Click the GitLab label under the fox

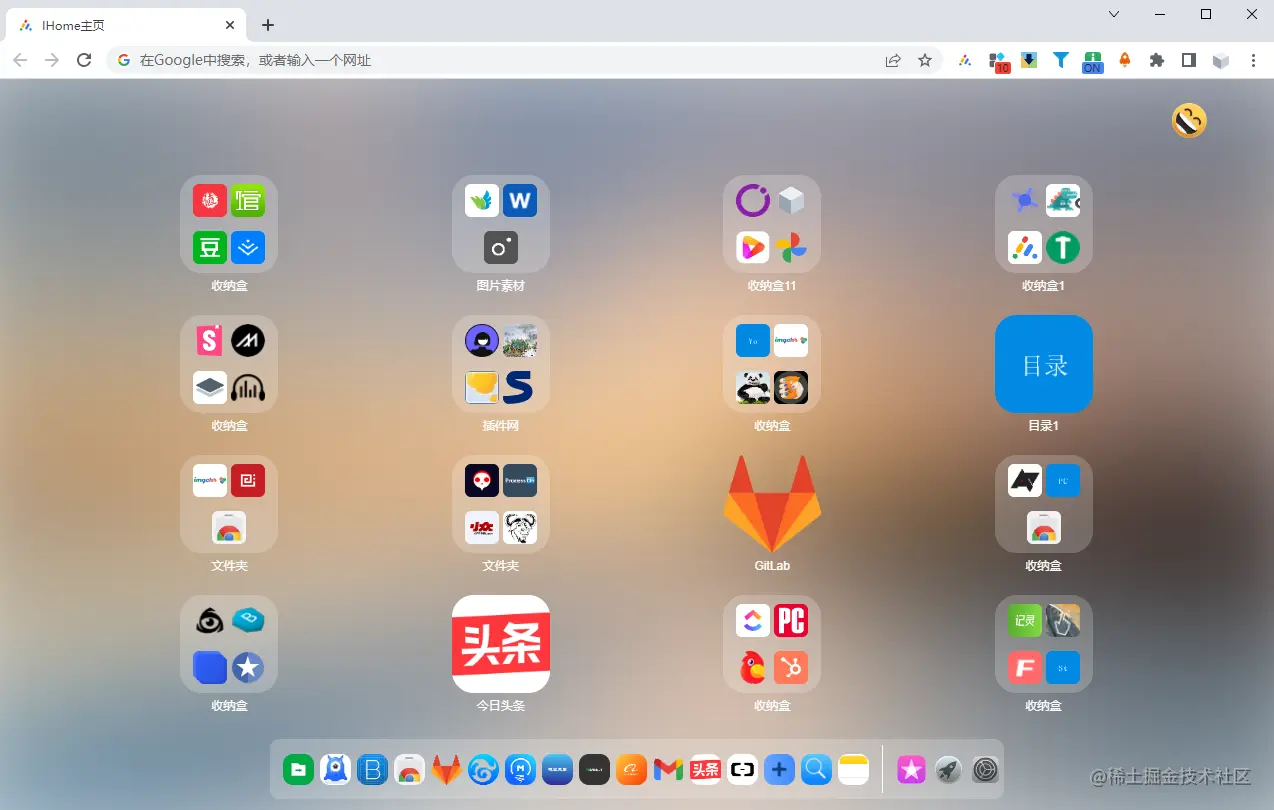772,565
